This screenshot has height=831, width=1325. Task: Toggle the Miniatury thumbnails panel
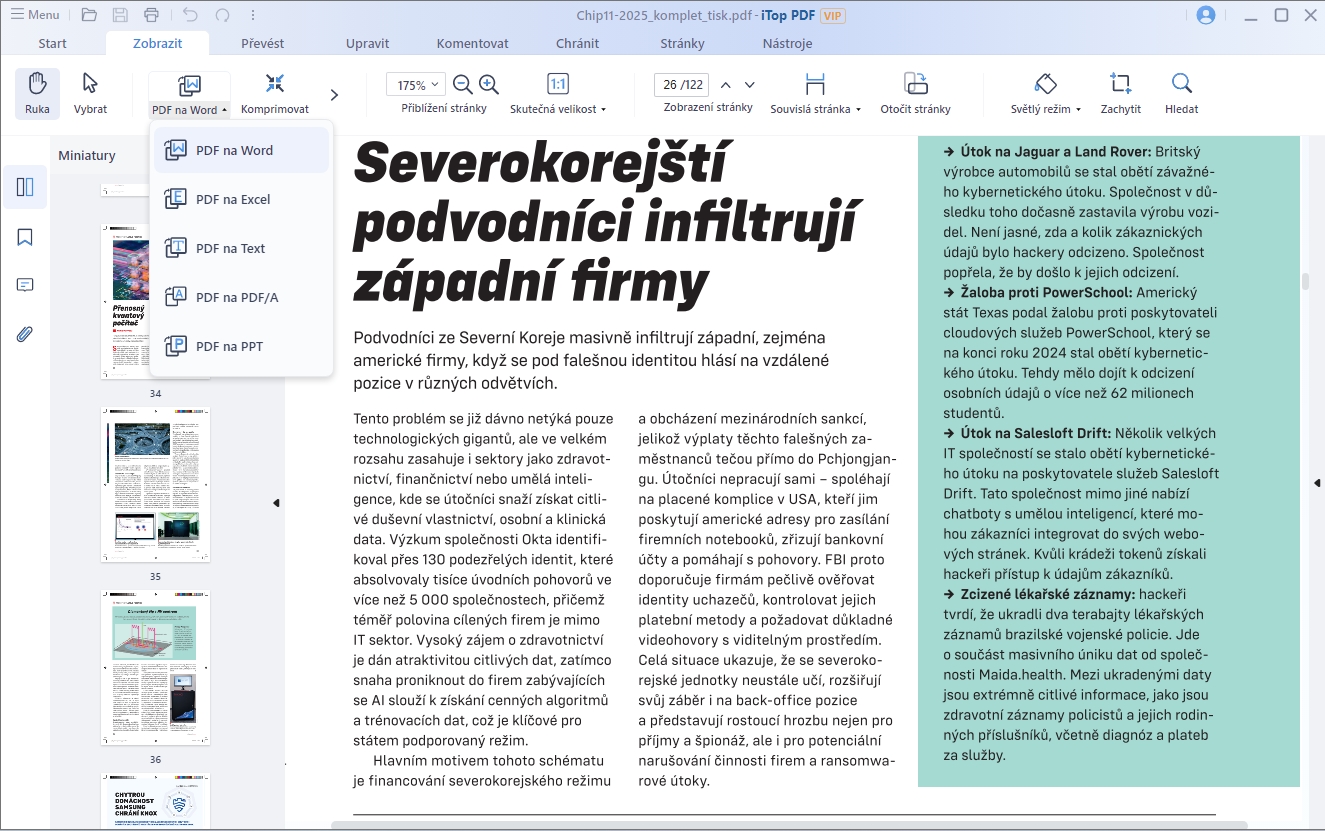click(25, 187)
